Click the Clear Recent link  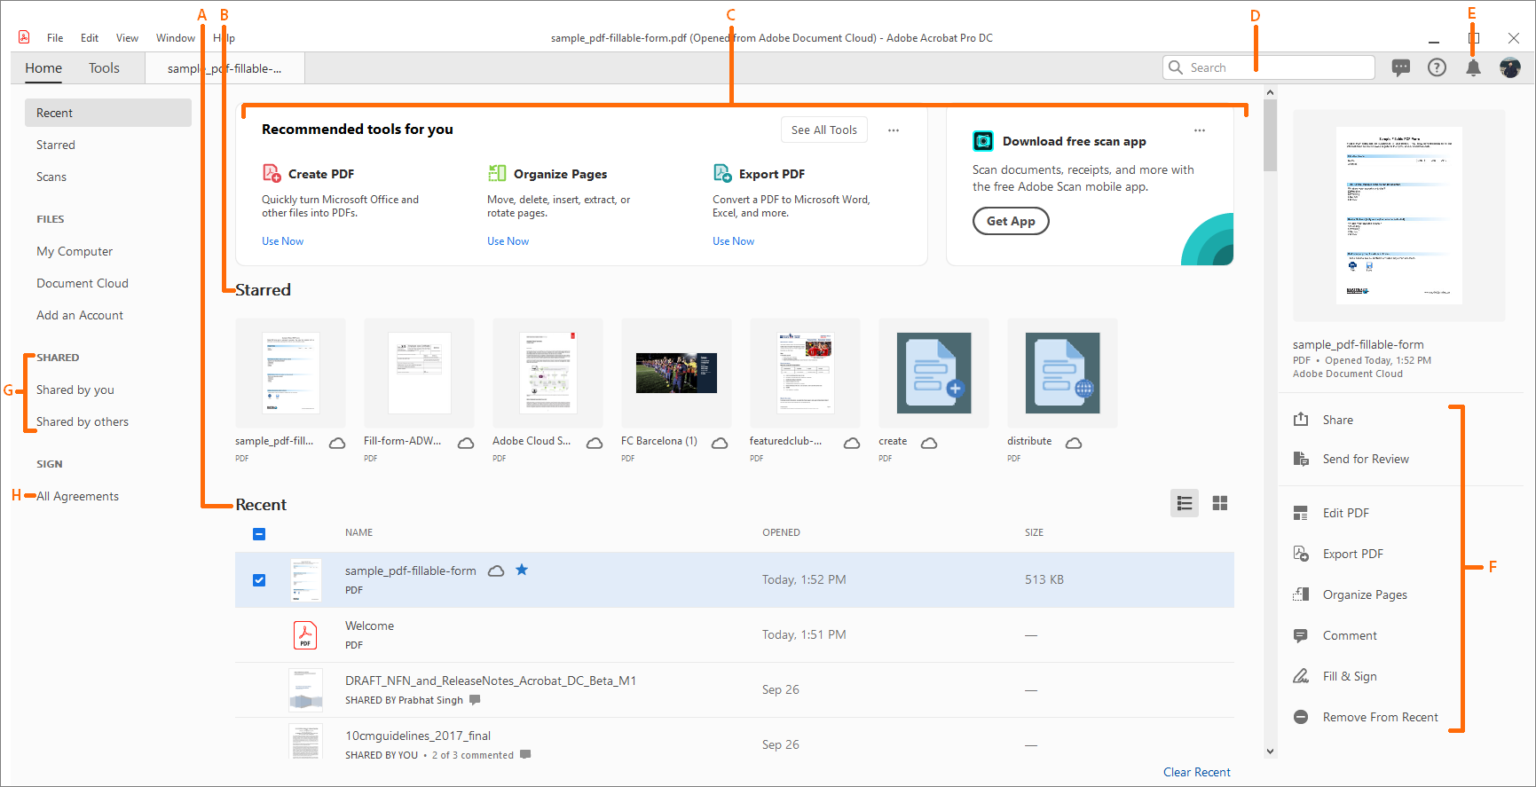[x=1196, y=771]
